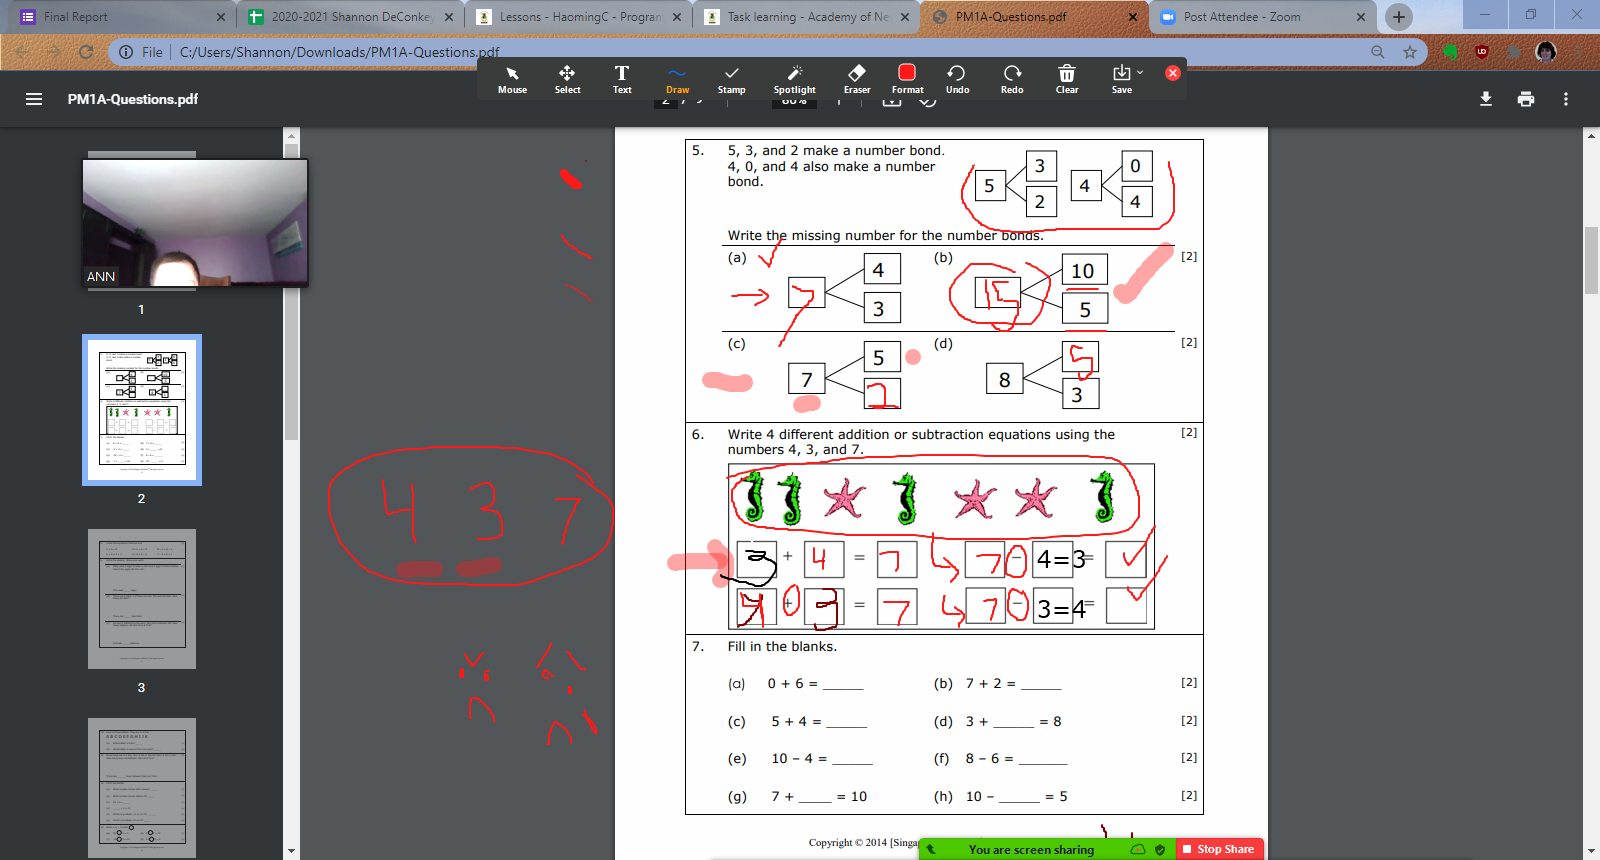Redo the annotation
The width and height of the screenshot is (1600, 860).
point(1012,79)
